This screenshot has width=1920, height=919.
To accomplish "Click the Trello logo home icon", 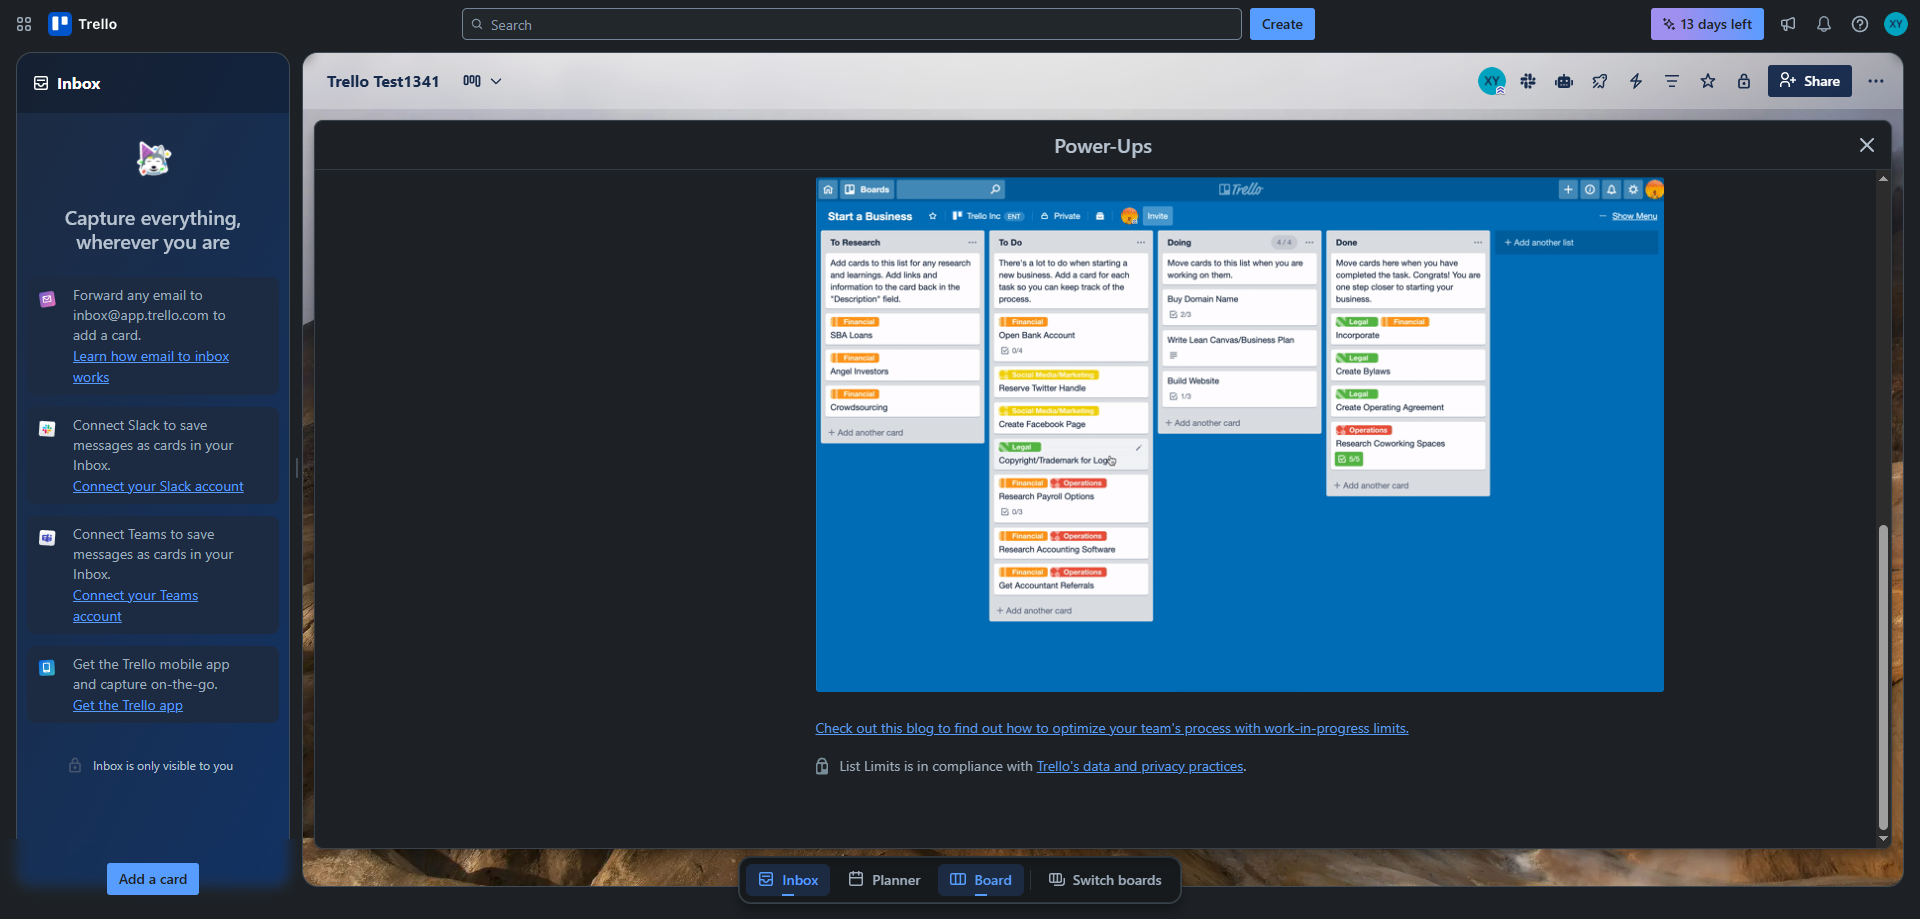I will (84, 24).
